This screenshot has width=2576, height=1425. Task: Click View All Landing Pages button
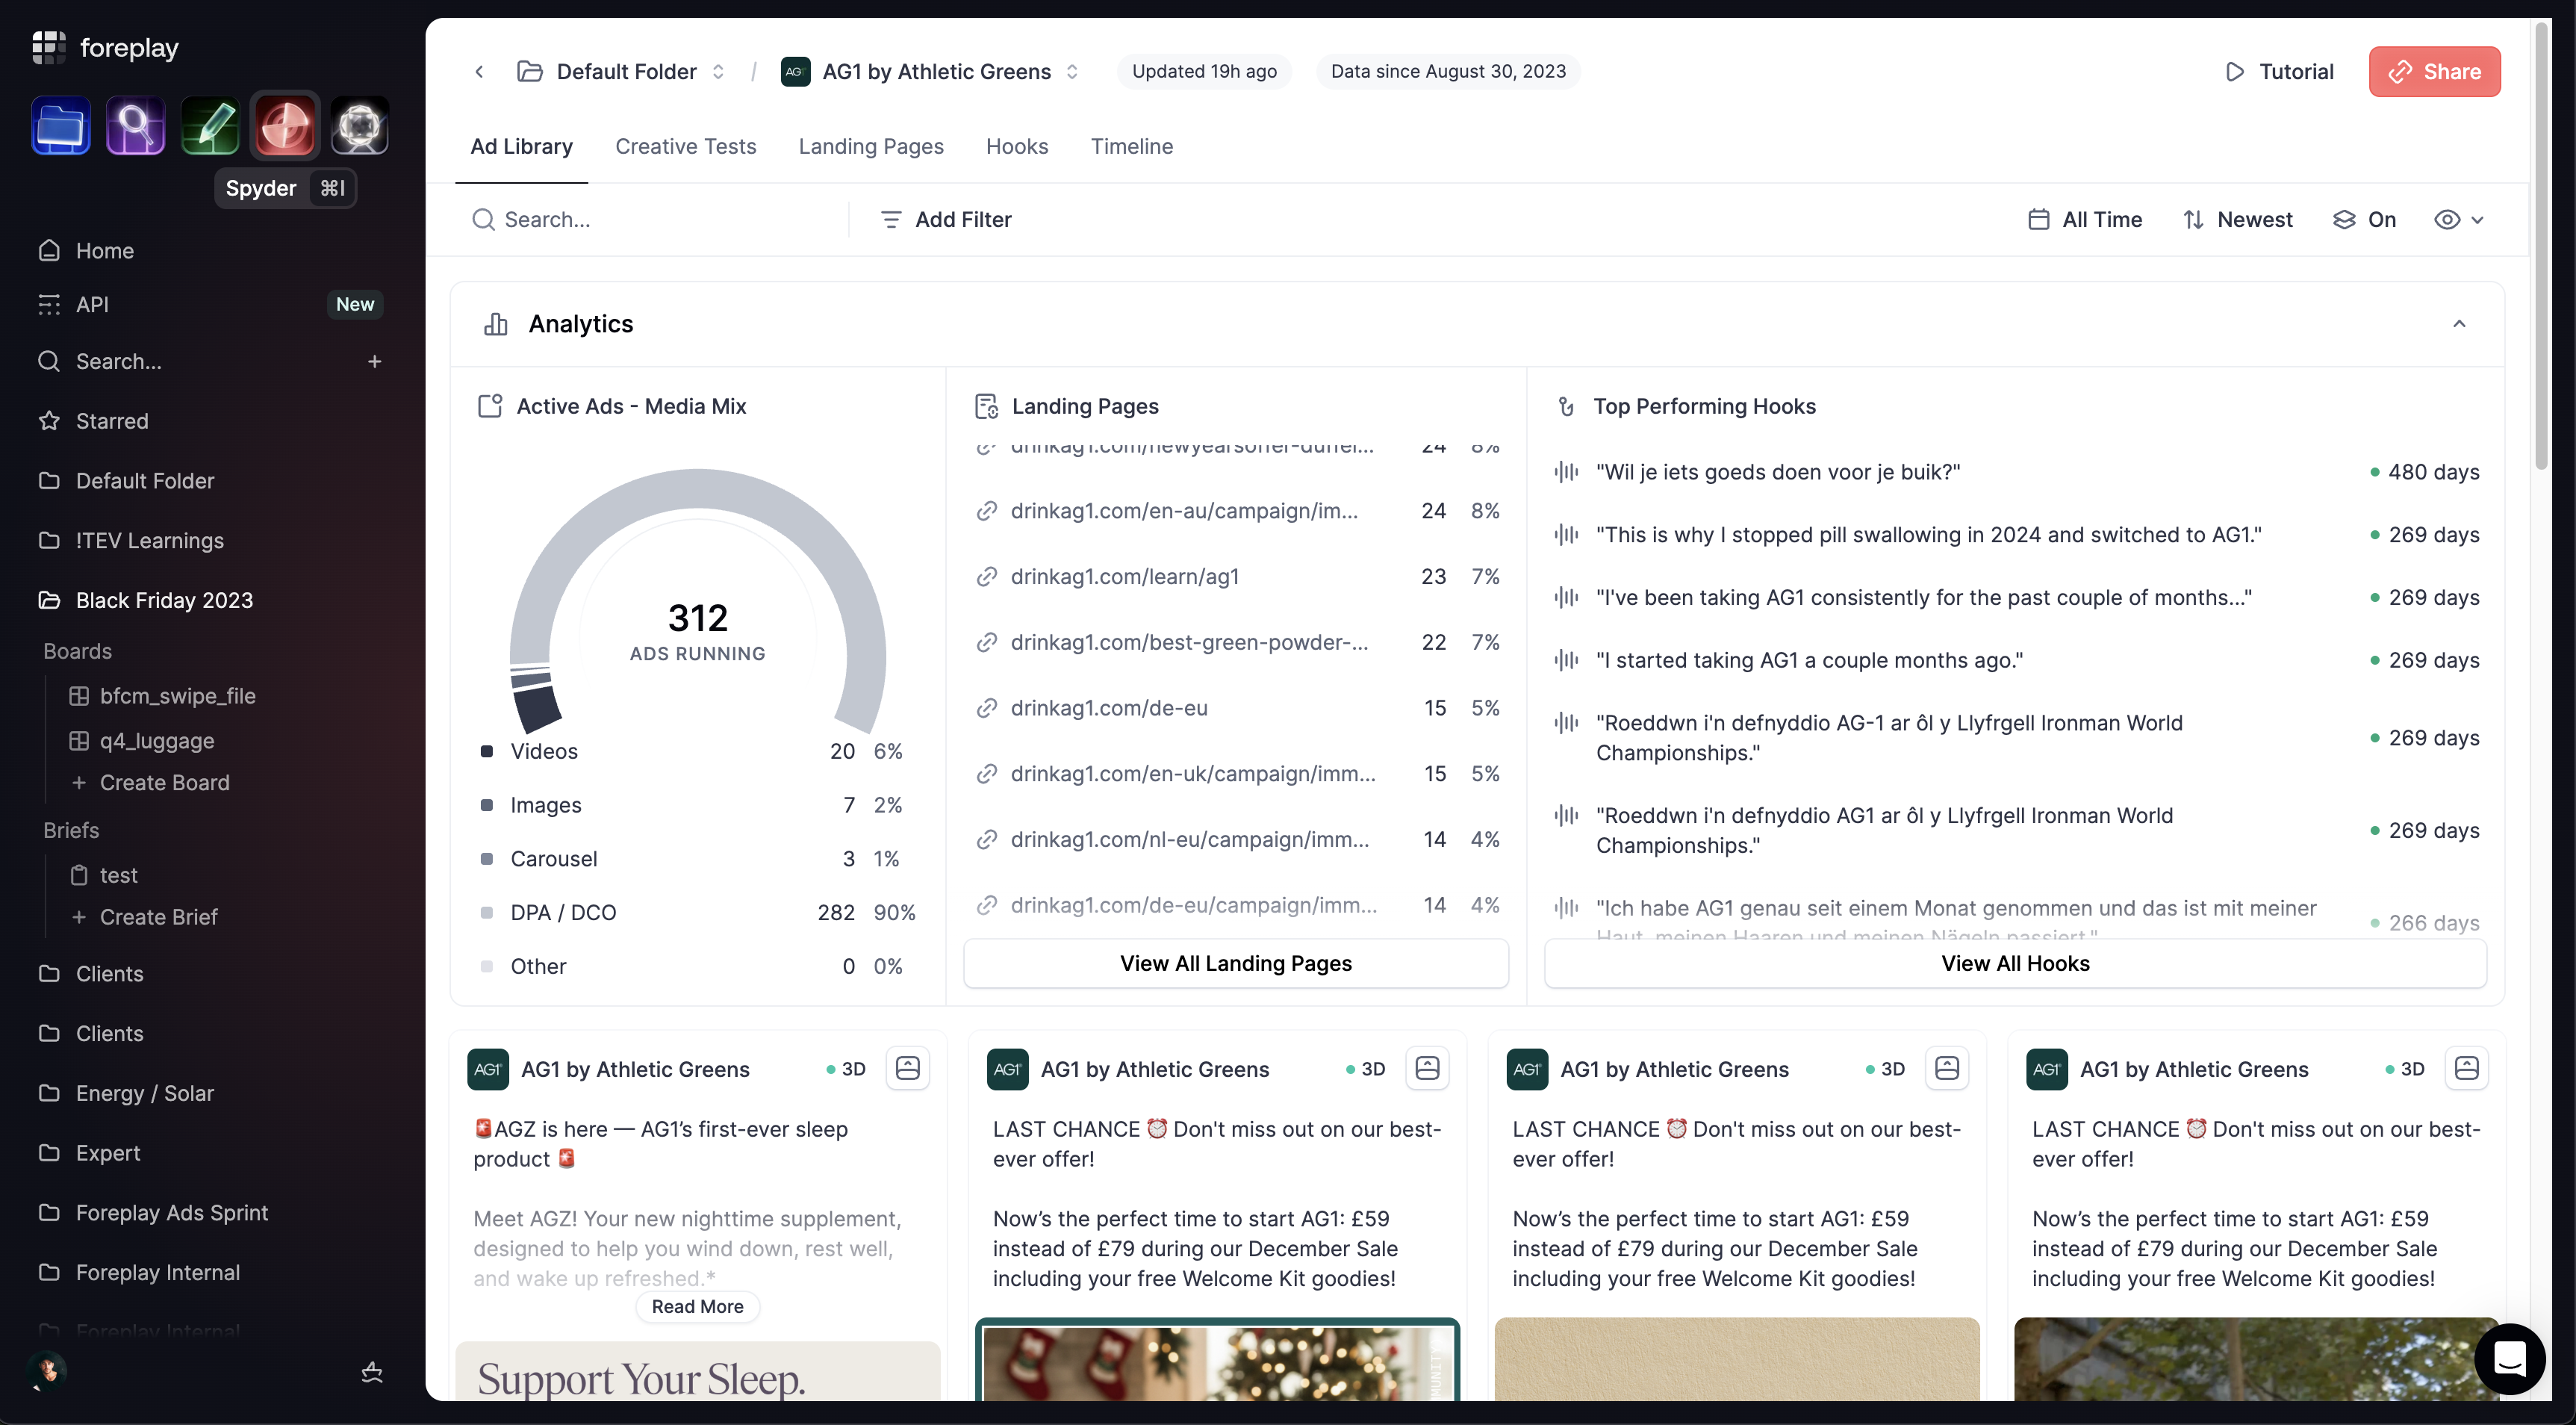(x=1235, y=963)
